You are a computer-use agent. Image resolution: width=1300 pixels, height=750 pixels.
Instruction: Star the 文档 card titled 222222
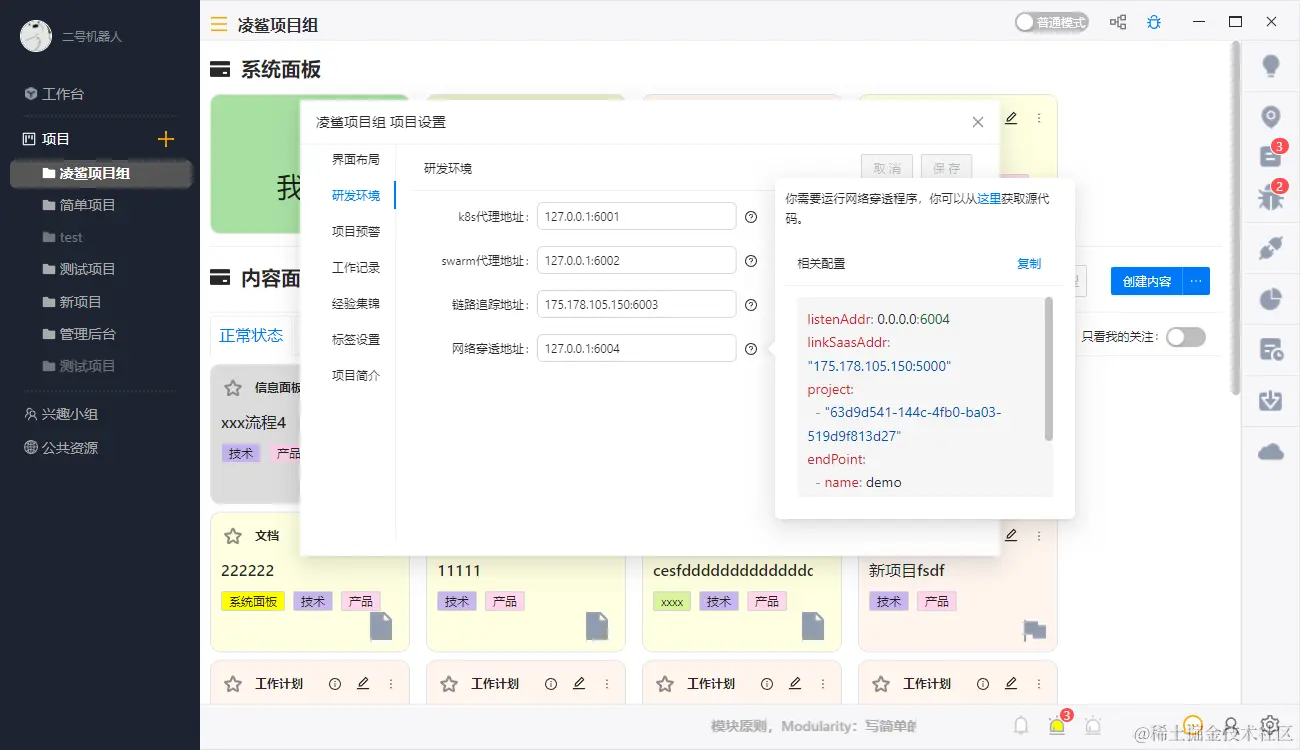233,536
